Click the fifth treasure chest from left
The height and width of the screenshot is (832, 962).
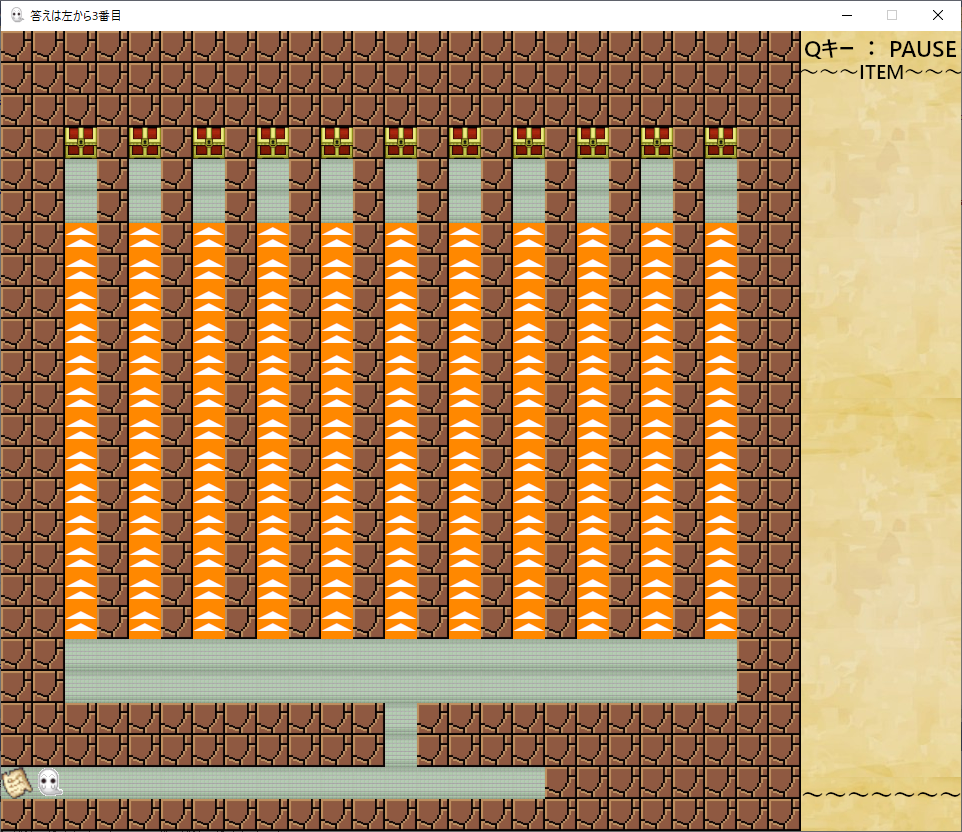(x=337, y=142)
